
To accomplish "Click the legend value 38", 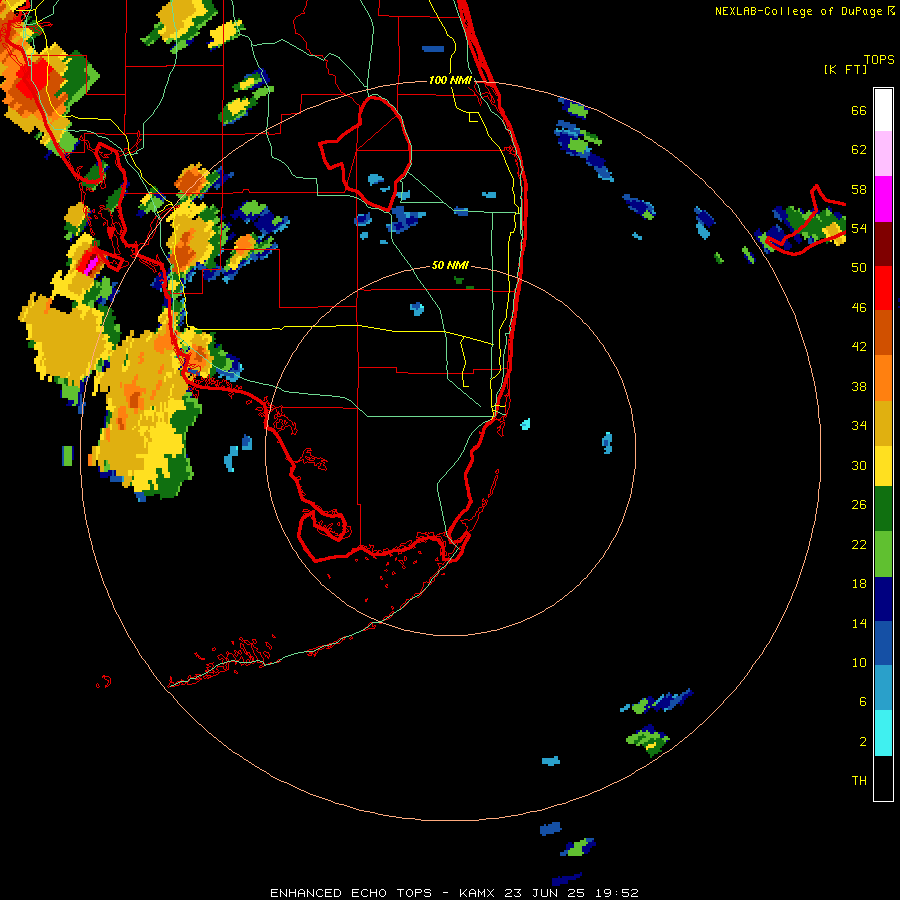I will (859, 386).
